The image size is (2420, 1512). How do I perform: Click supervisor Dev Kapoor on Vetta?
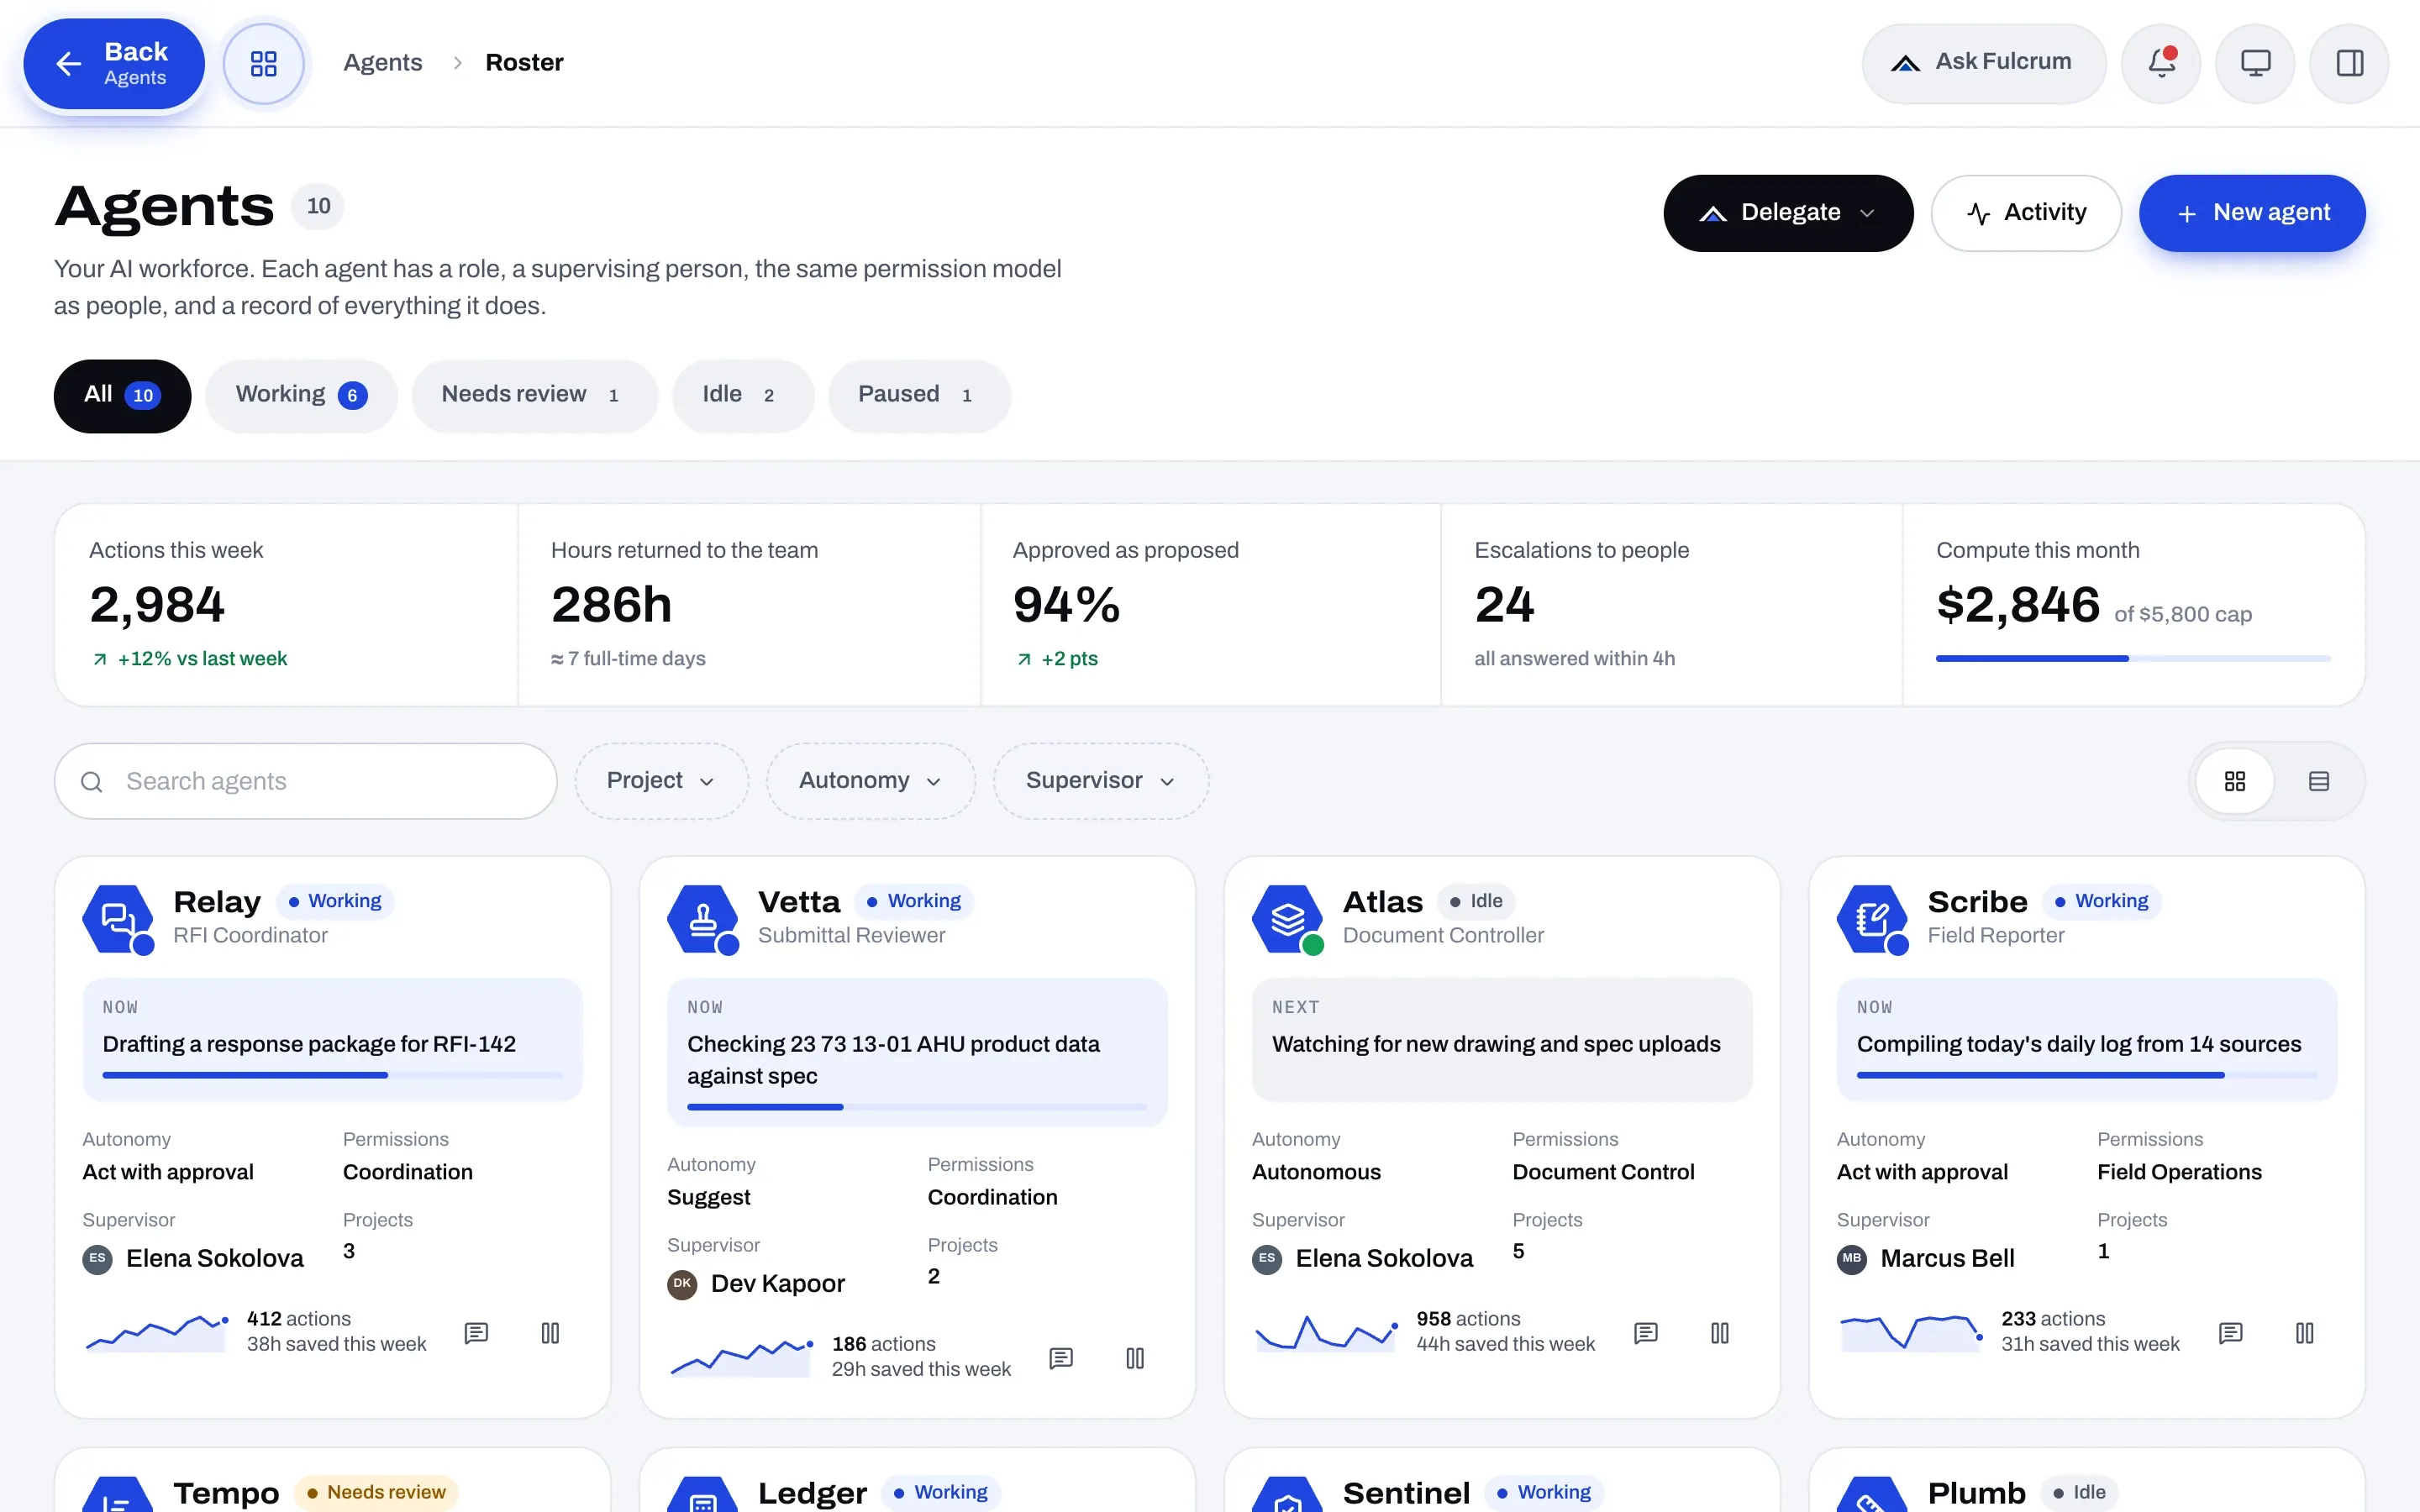point(757,1283)
